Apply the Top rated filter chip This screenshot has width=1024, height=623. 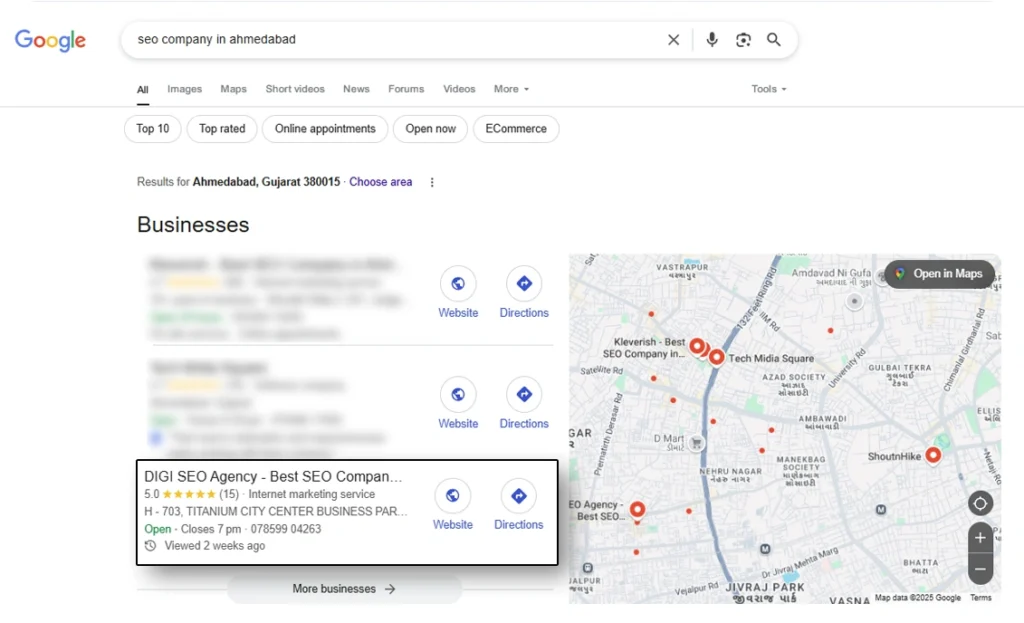pos(222,129)
